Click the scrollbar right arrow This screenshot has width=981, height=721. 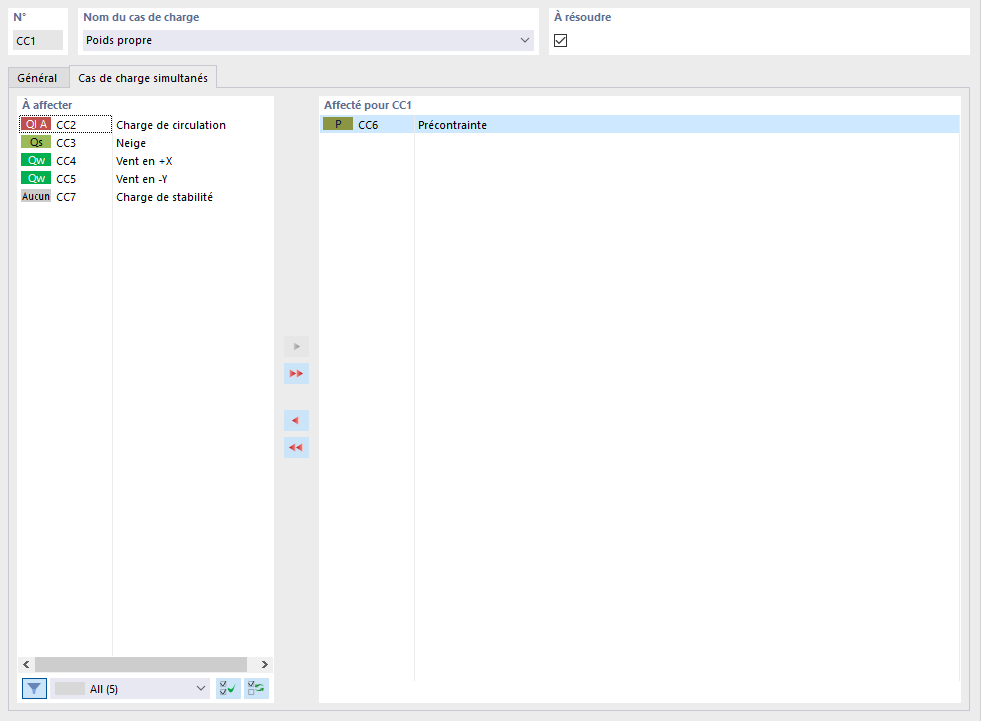click(x=265, y=664)
